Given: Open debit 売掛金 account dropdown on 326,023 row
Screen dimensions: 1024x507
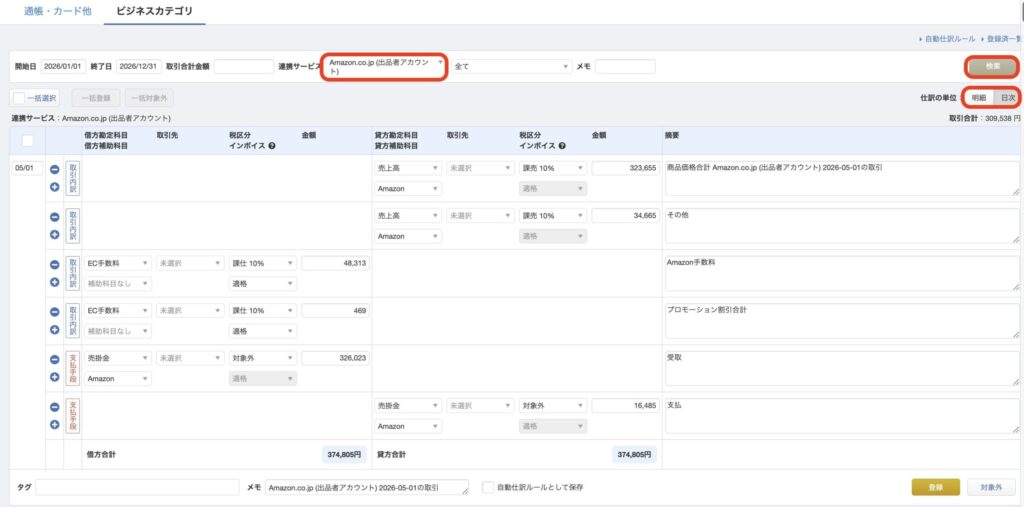Looking at the screenshot, I should click(x=118, y=358).
